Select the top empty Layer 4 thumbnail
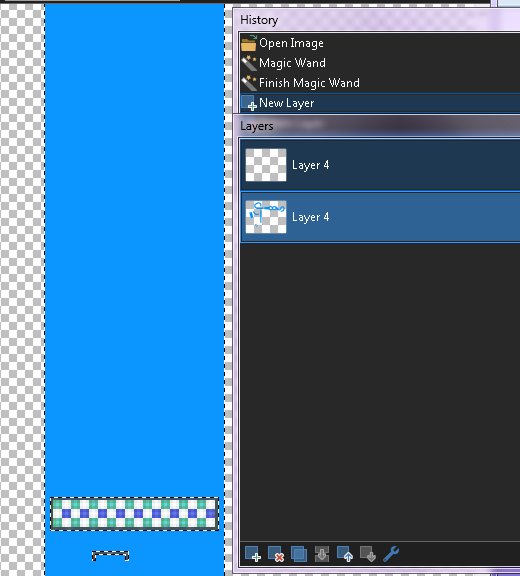 (x=266, y=165)
